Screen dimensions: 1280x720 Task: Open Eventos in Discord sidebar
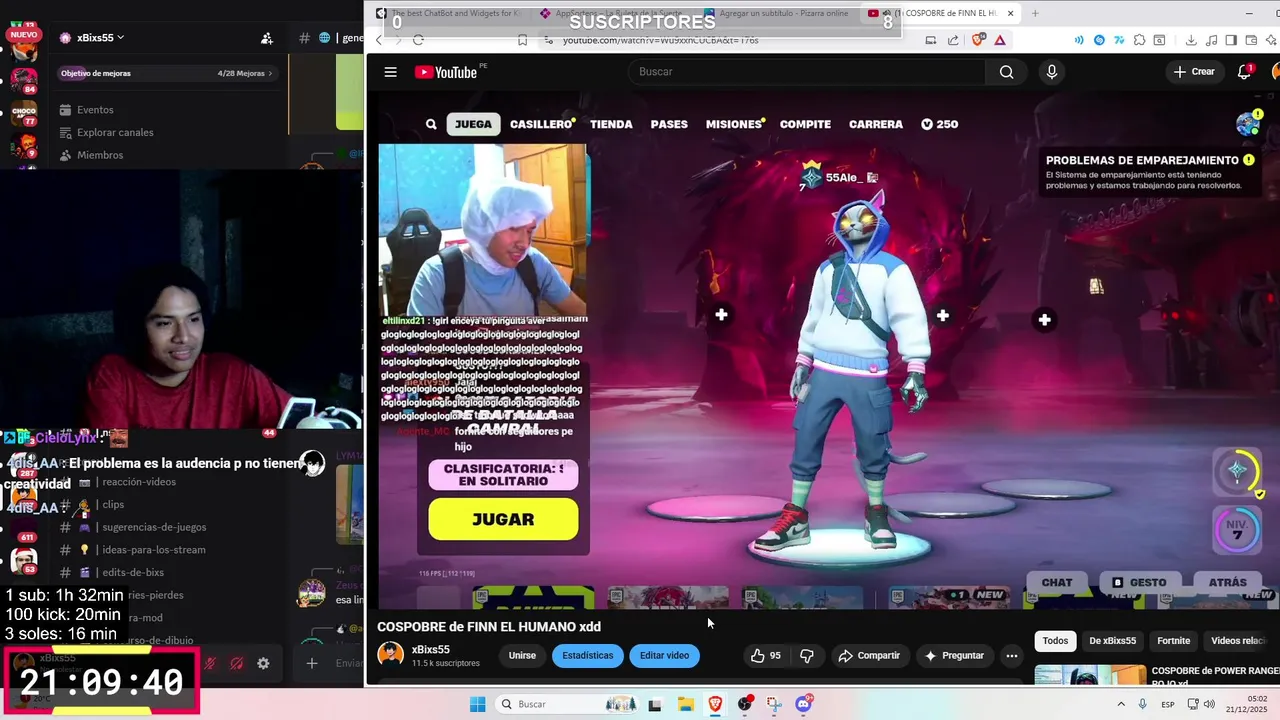[95, 110]
